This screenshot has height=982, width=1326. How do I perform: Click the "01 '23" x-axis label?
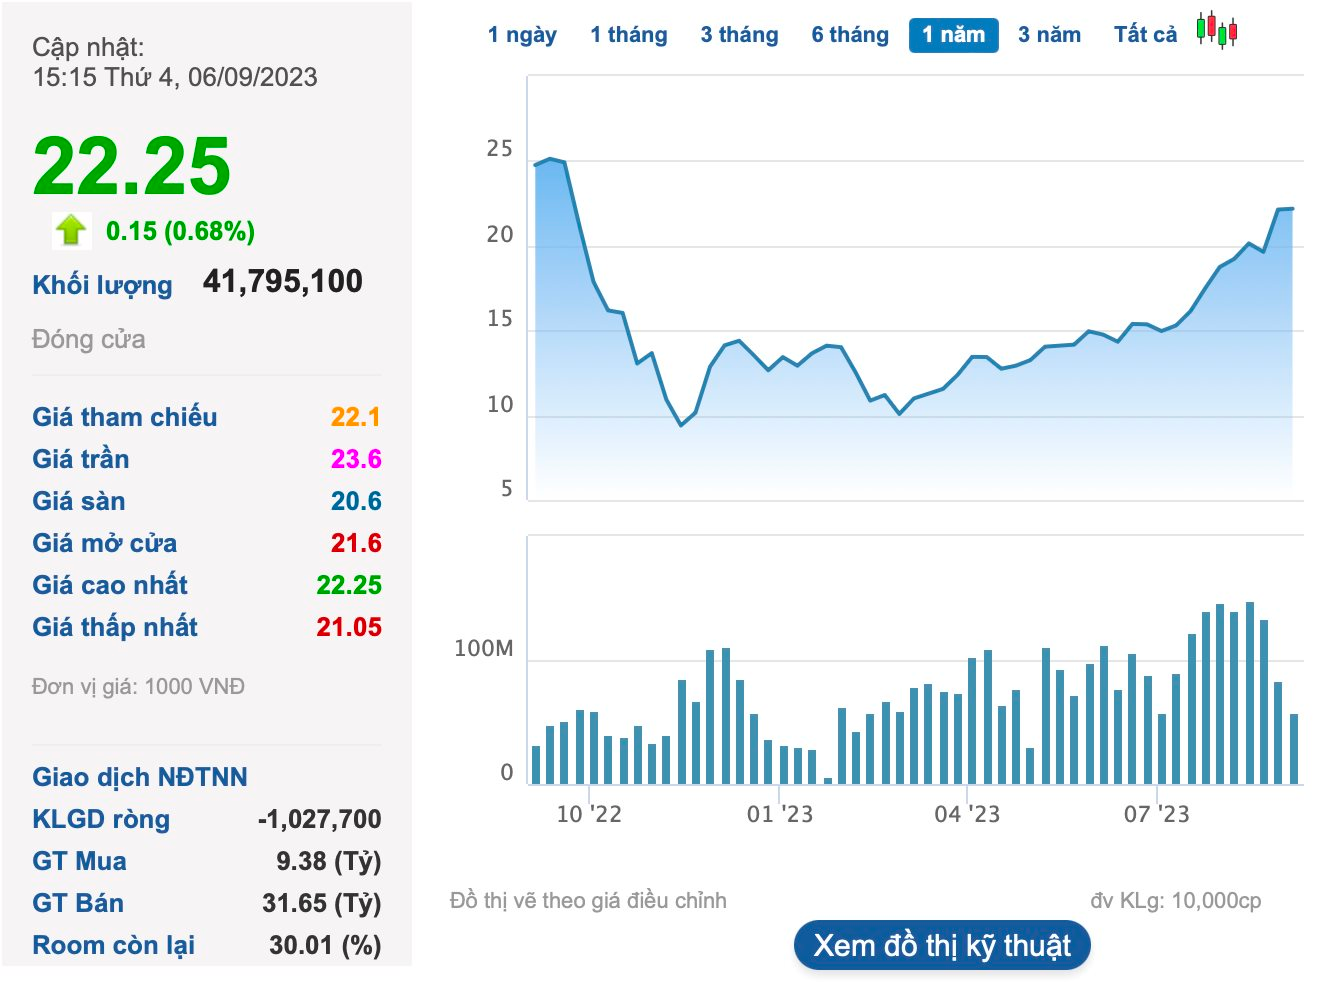(x=780, y=814)
